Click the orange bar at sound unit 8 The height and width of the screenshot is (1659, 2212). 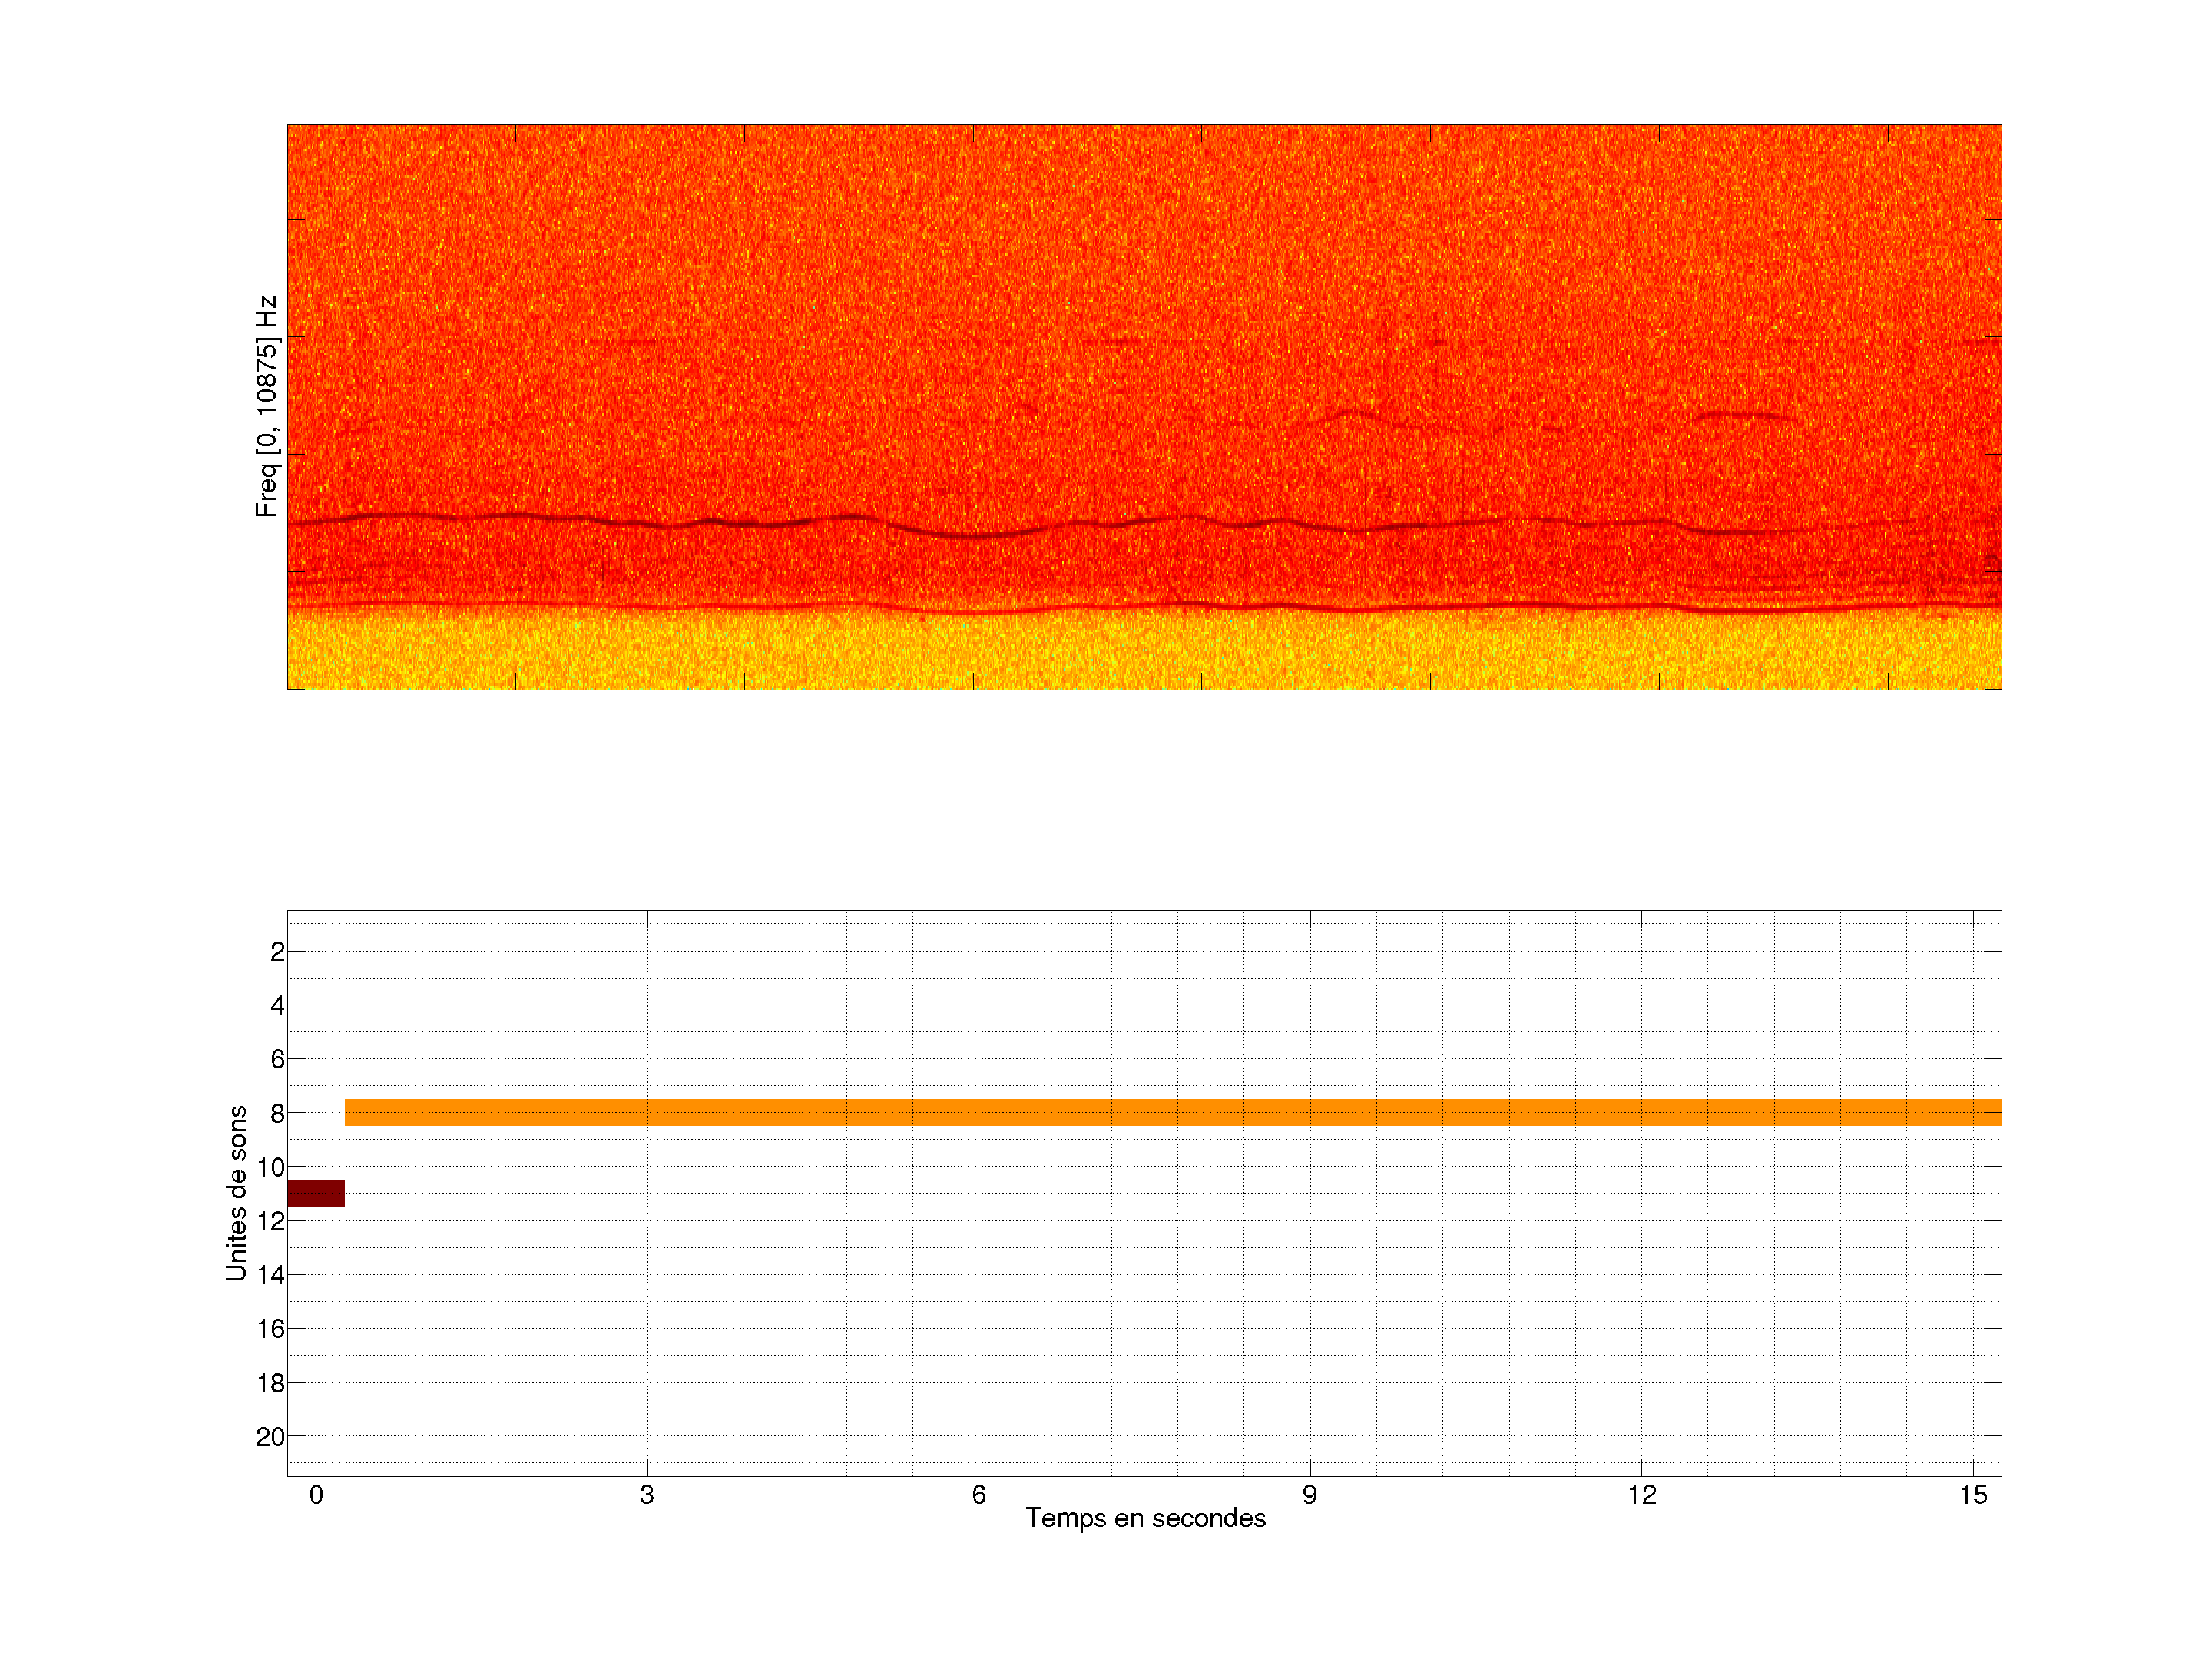point(1172,1112)
